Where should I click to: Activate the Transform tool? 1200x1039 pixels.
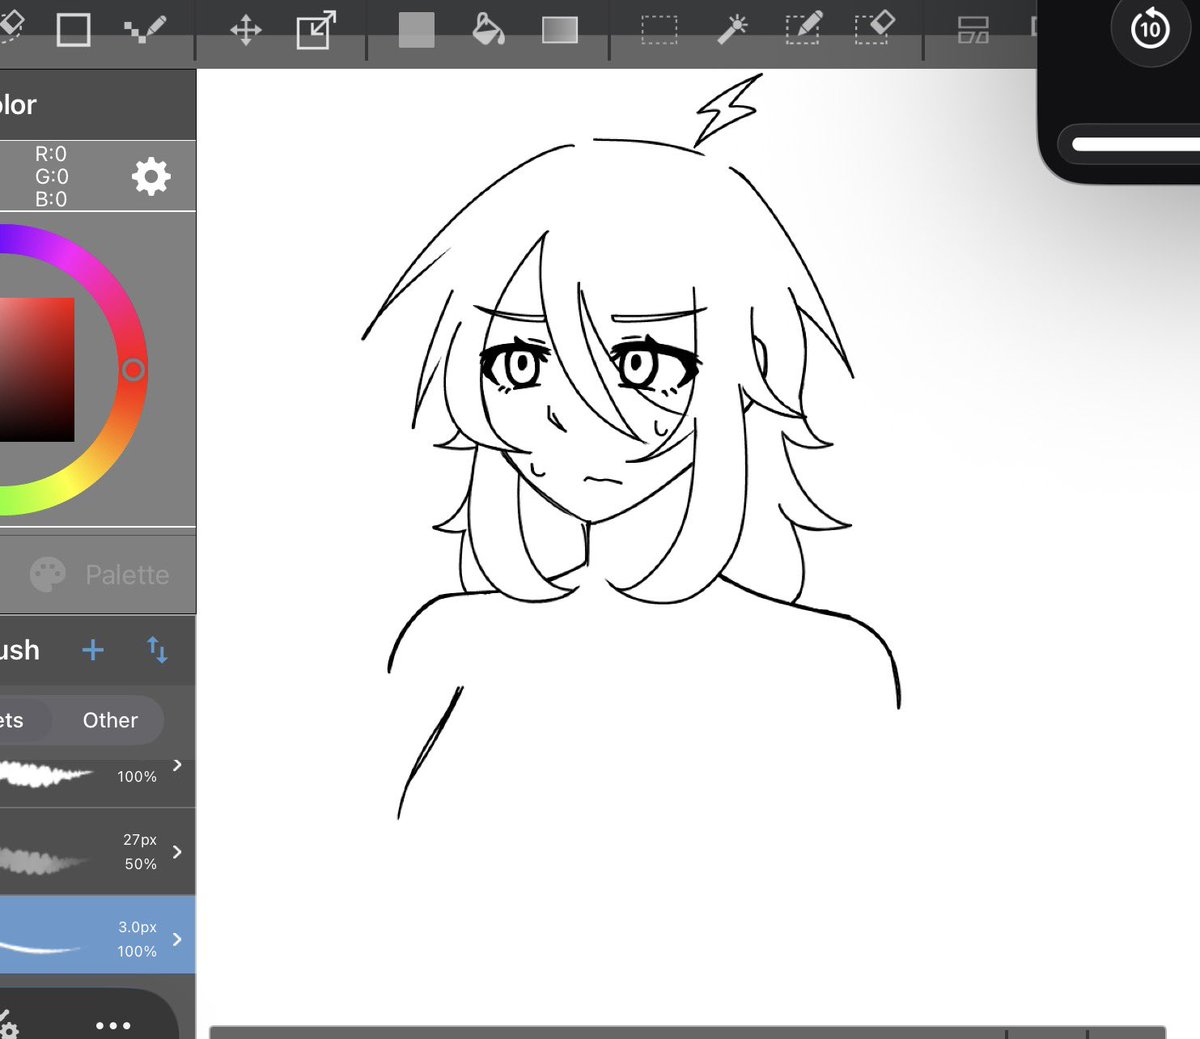click(316, 30)
